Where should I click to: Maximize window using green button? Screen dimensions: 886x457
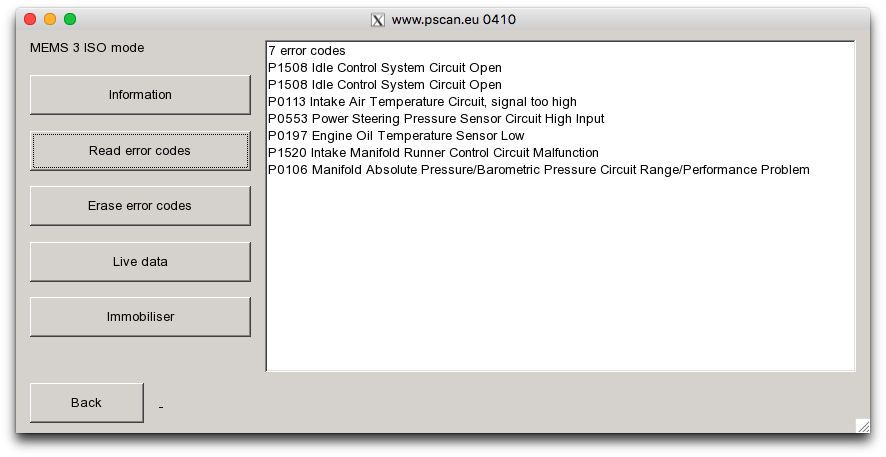(x=70, y=19)
